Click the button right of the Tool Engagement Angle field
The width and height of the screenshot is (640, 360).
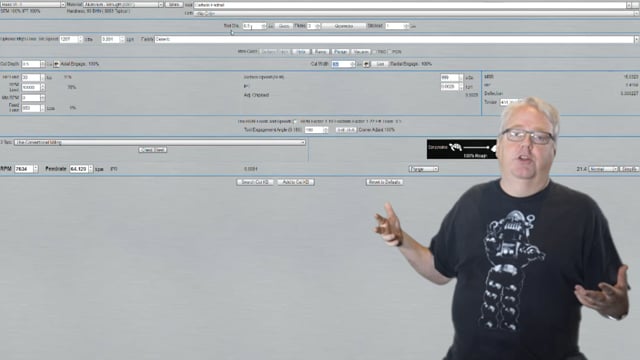[x=346, y=130]
